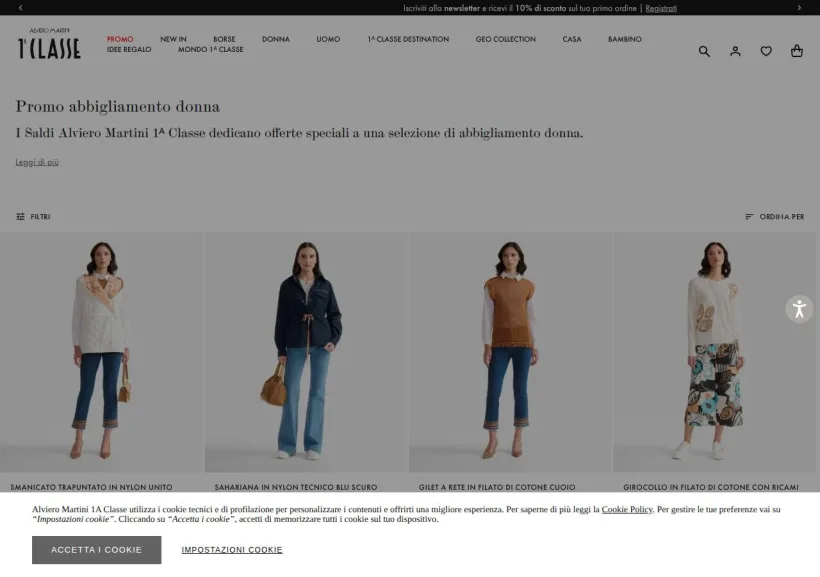Open the account profile icon
Viewport: 820px width, 577px height.
[x=735, y=51]
